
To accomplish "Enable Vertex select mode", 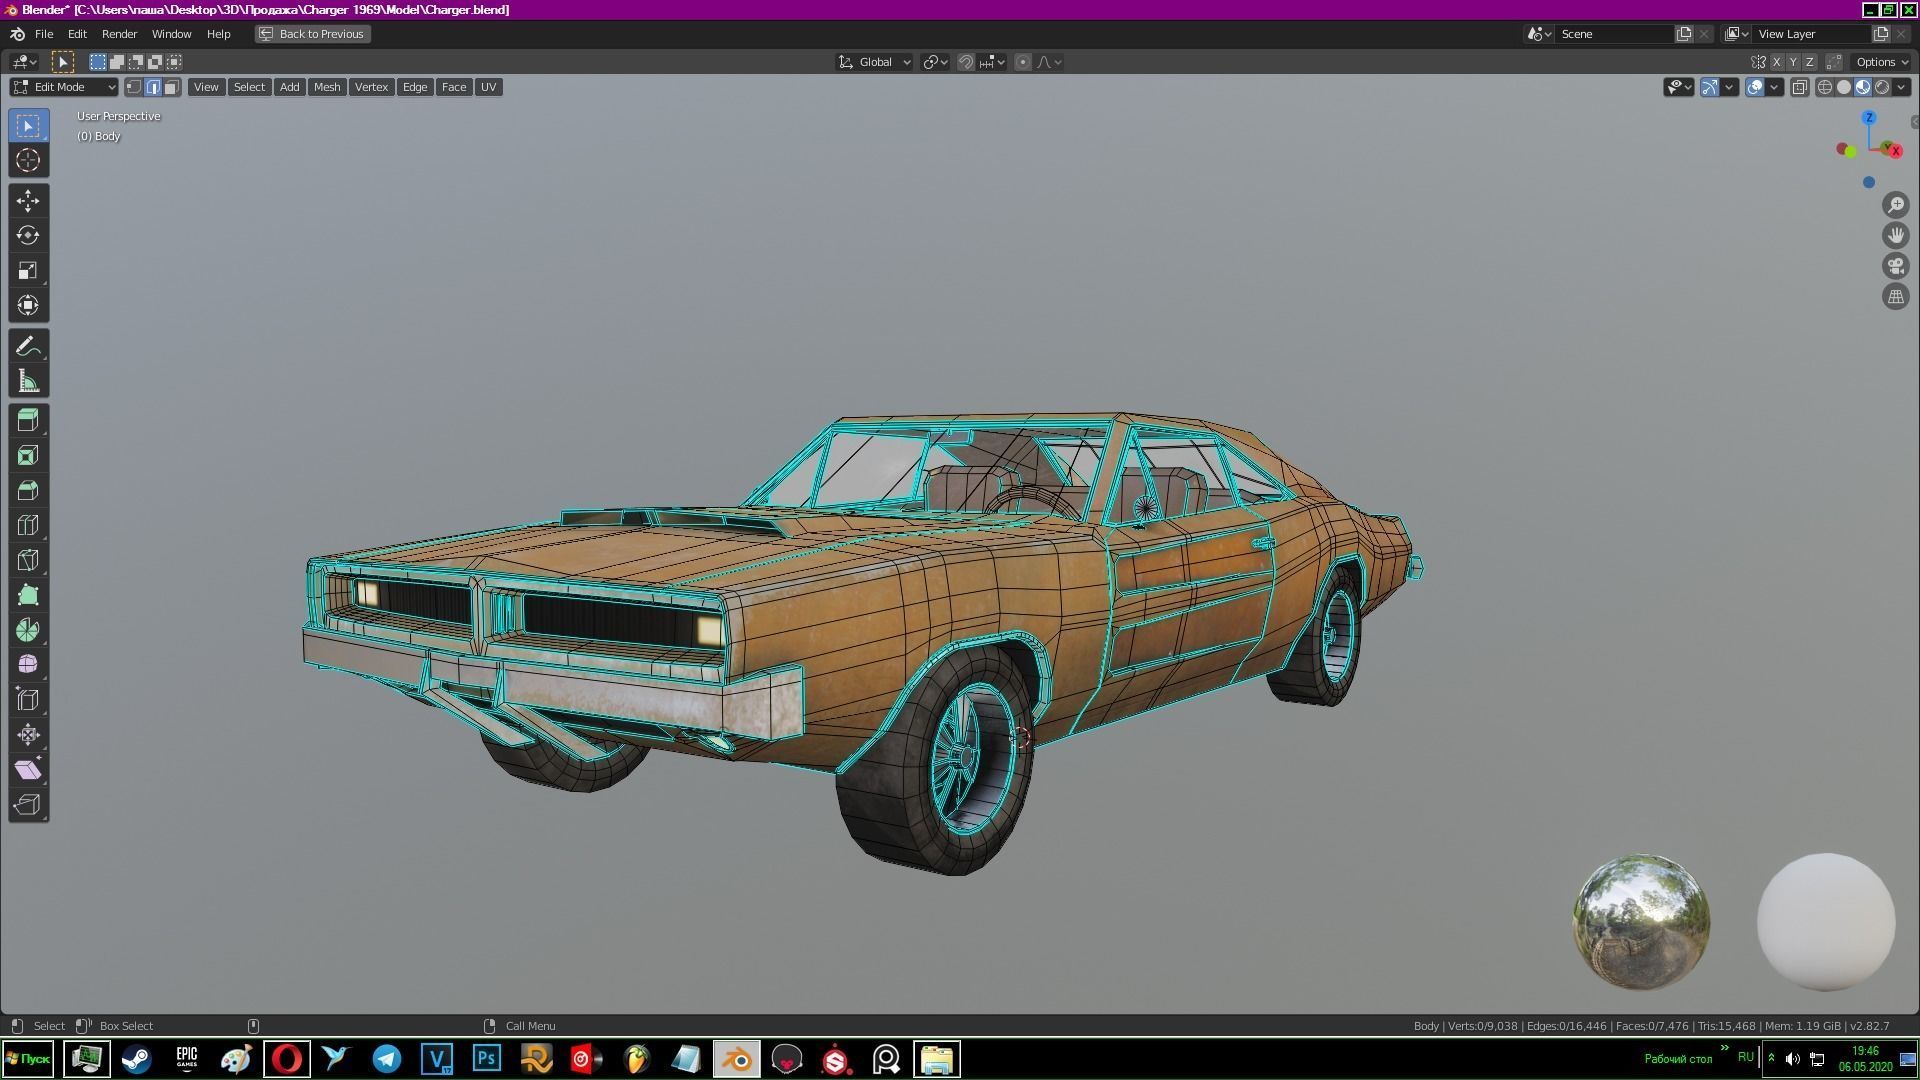I will (134, 87).
